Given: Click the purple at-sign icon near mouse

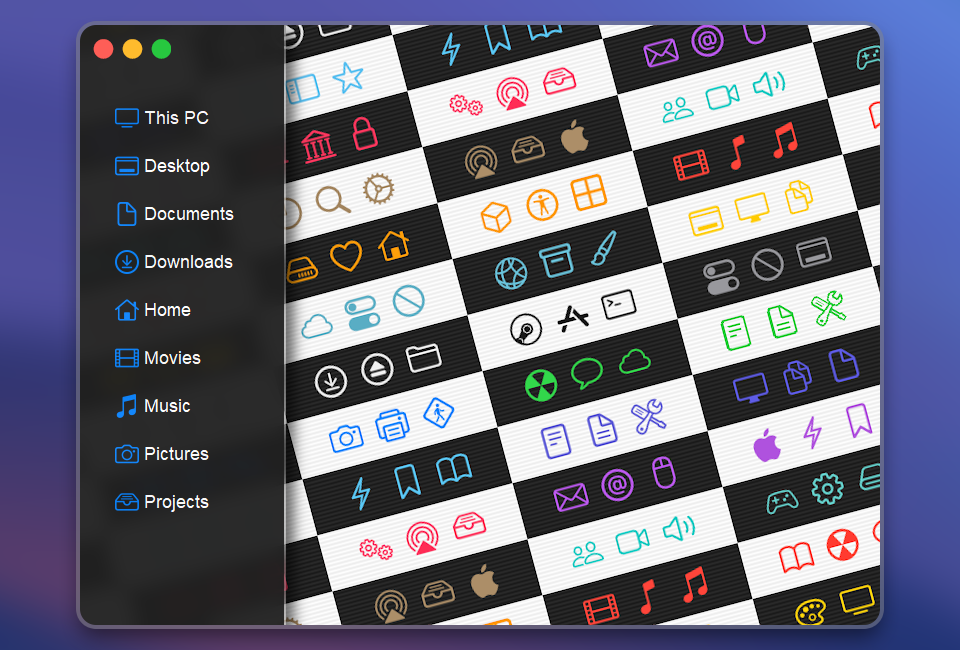Looking at the screenshot, I should coord(617,485).
